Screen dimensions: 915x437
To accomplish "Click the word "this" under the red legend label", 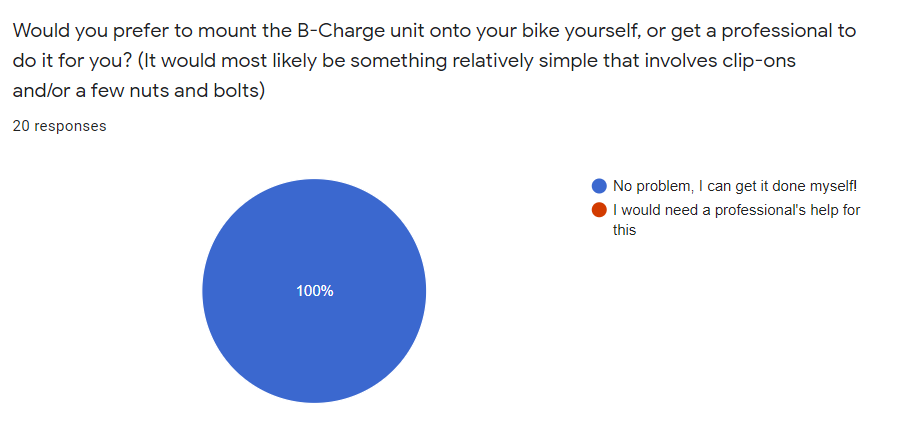I will [x=624, y=230].
